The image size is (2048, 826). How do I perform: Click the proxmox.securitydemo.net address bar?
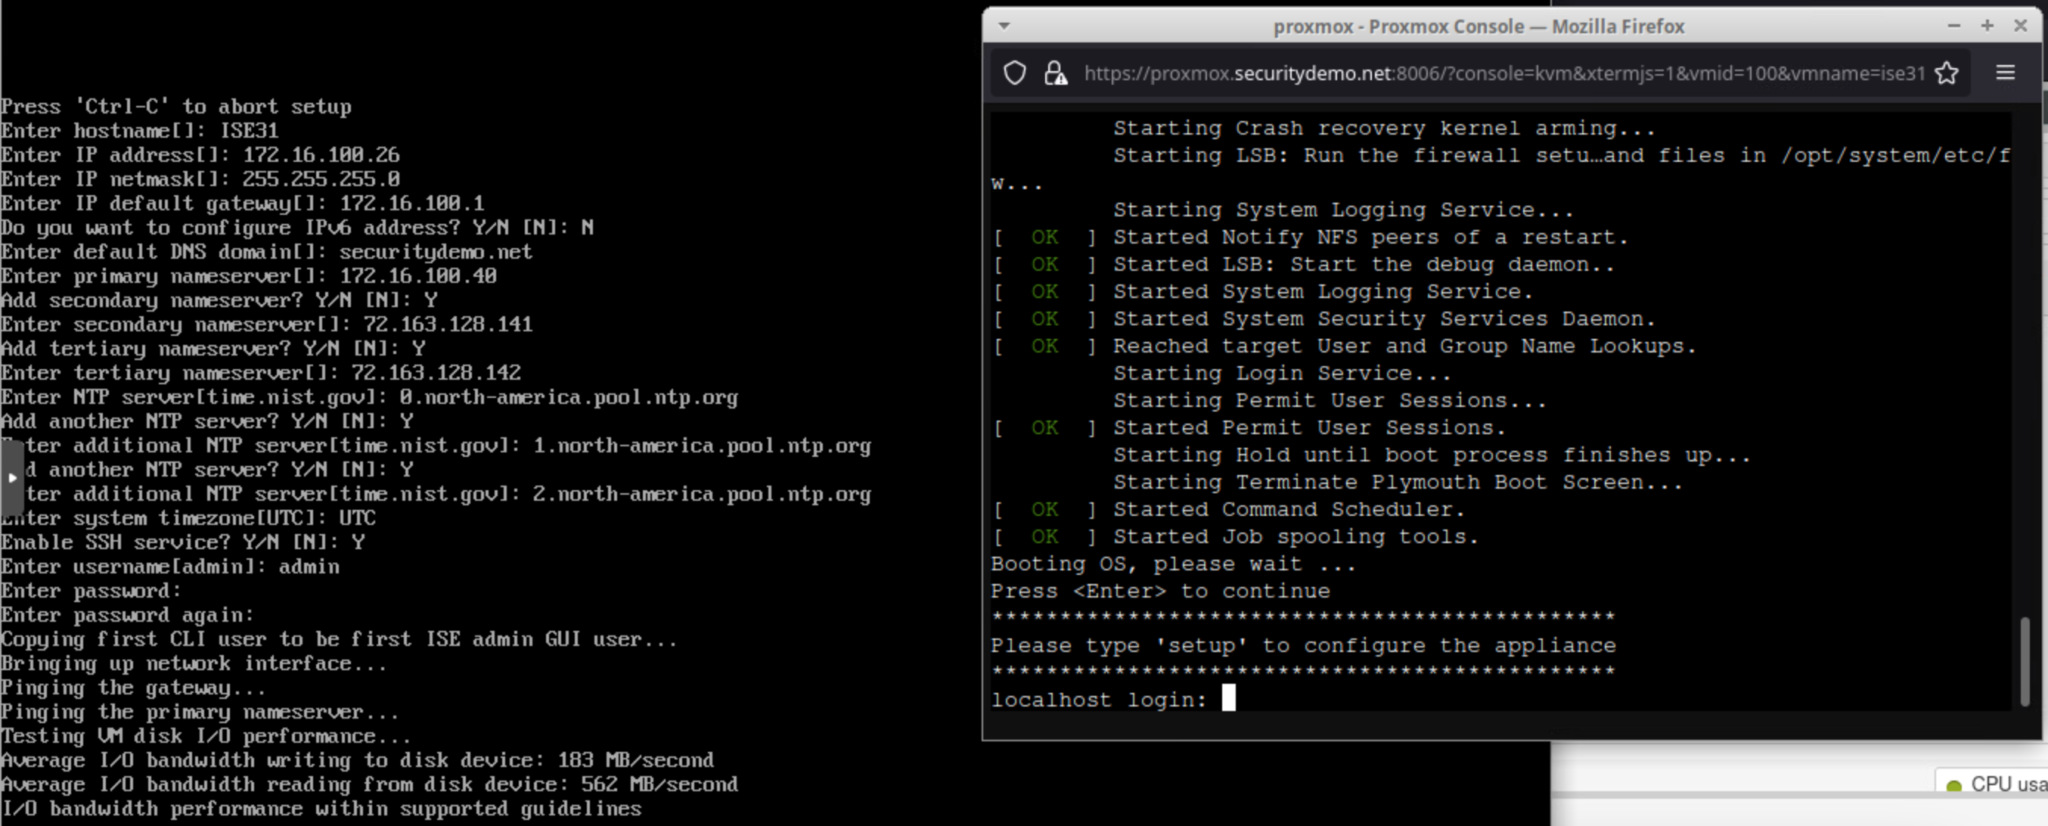pos(1500,73)
